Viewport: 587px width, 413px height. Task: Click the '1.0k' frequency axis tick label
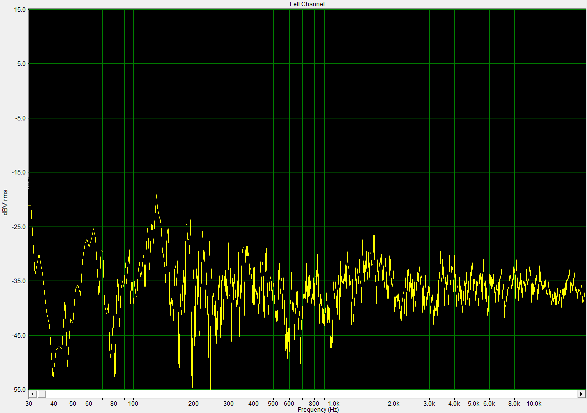333,404
